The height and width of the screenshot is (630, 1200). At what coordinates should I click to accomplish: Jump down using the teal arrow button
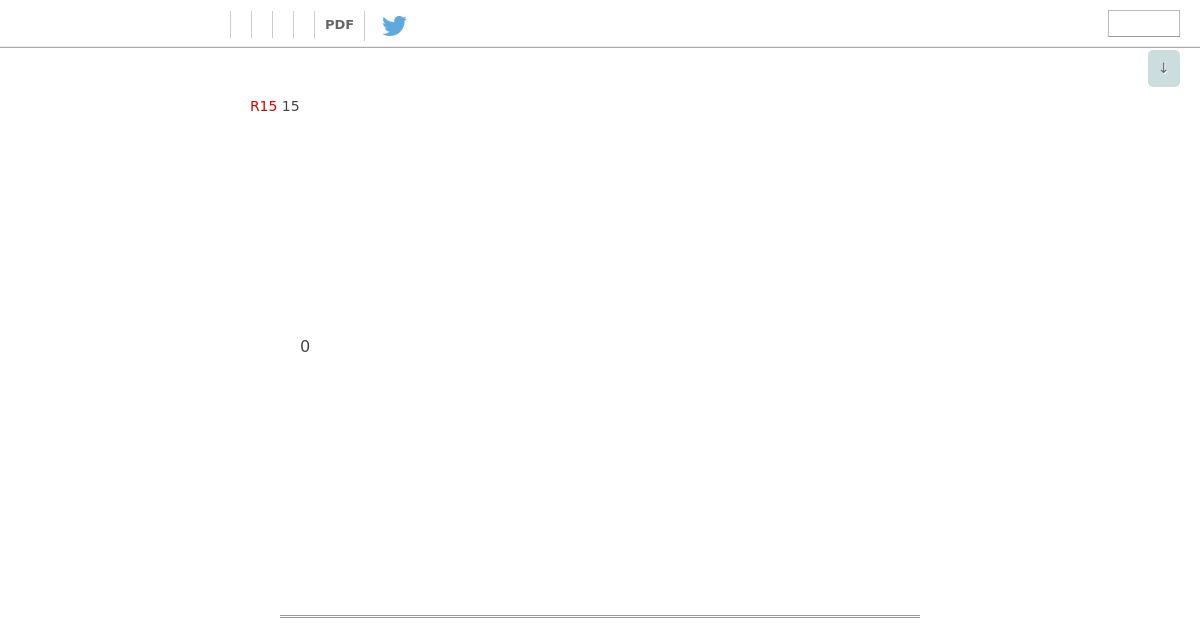click(1164, 68)
